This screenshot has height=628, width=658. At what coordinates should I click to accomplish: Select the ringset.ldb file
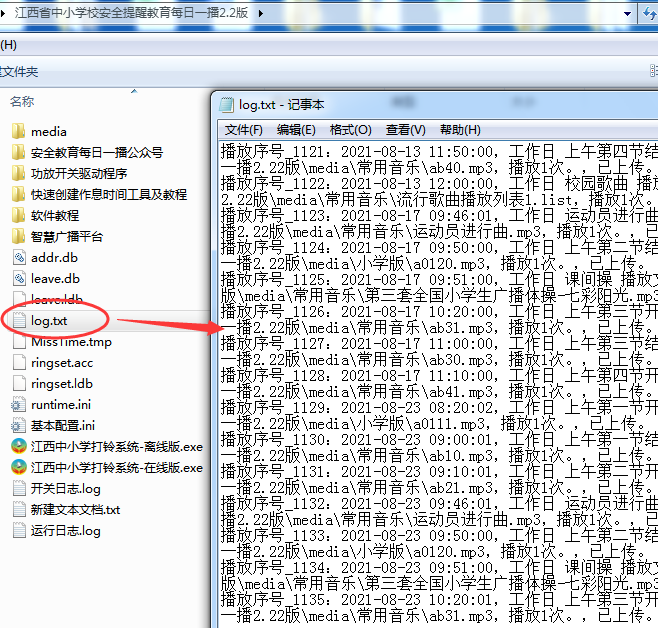(x=61, y=384)
